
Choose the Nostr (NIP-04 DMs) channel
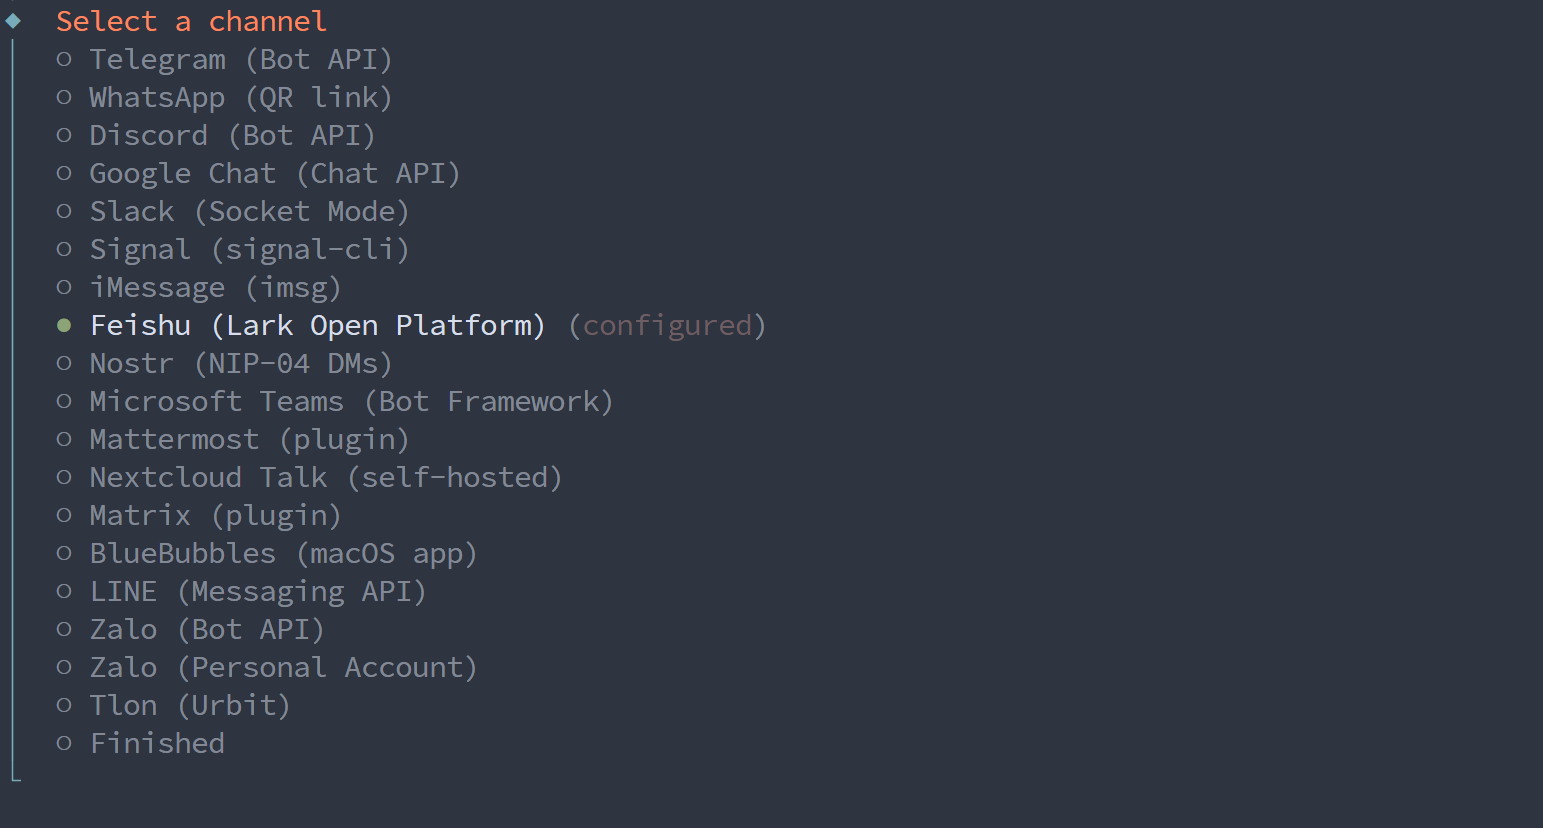click(x=240, y=364)
